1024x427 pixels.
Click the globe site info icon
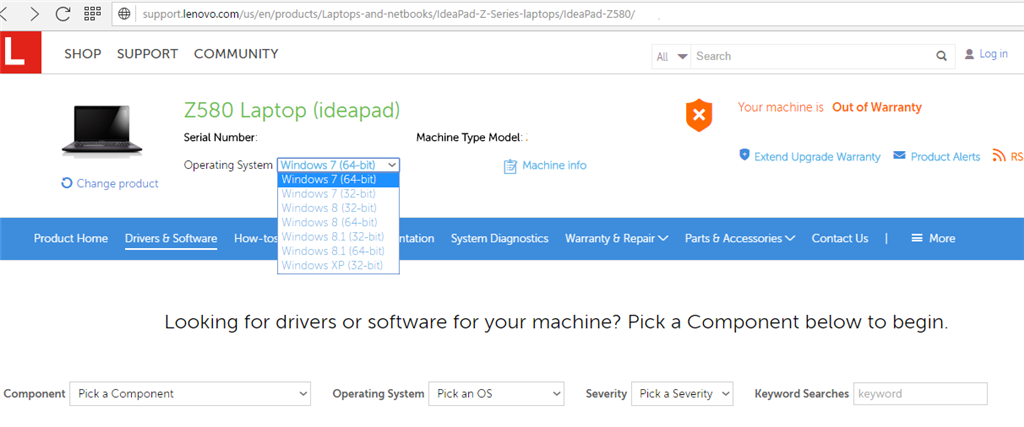point(124,14)
